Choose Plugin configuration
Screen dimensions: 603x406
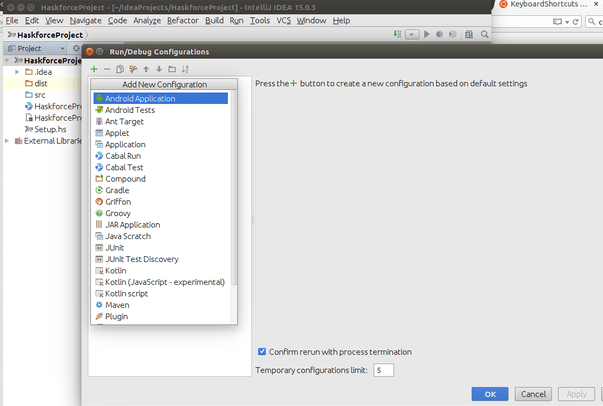coord(161,316)
